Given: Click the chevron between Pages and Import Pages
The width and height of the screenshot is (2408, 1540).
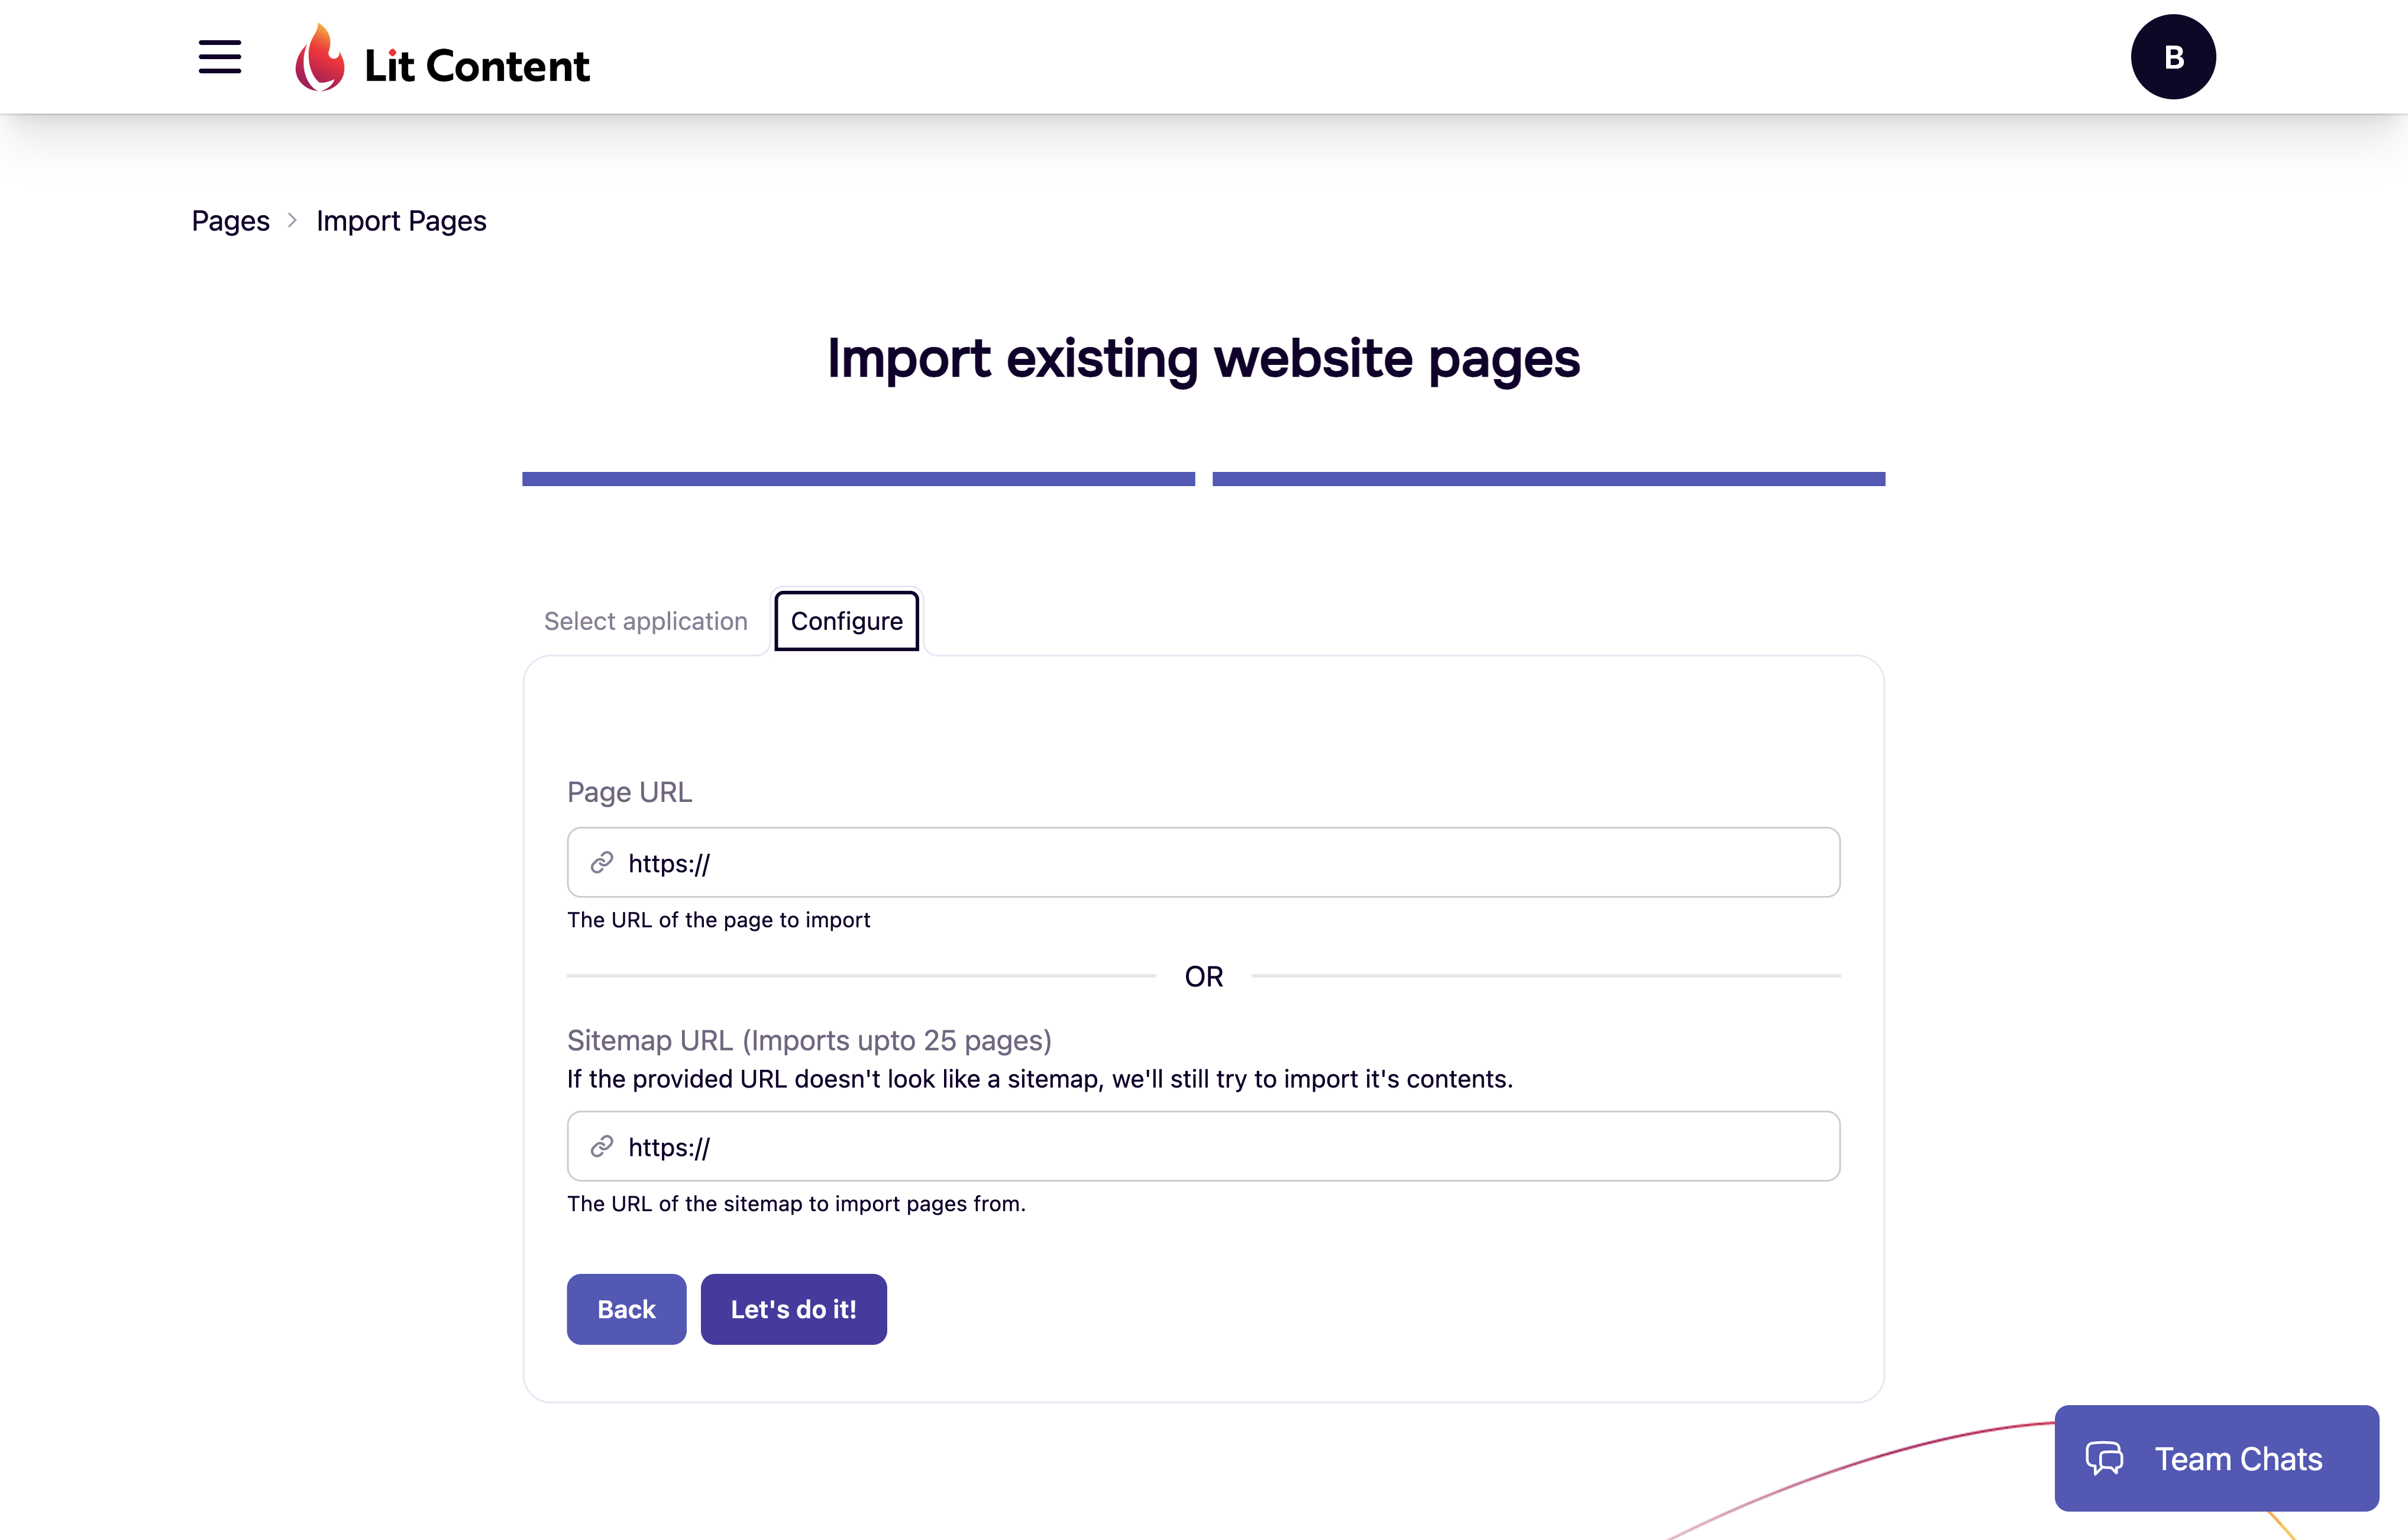Looking at the screenshot, I should [292, 221].
